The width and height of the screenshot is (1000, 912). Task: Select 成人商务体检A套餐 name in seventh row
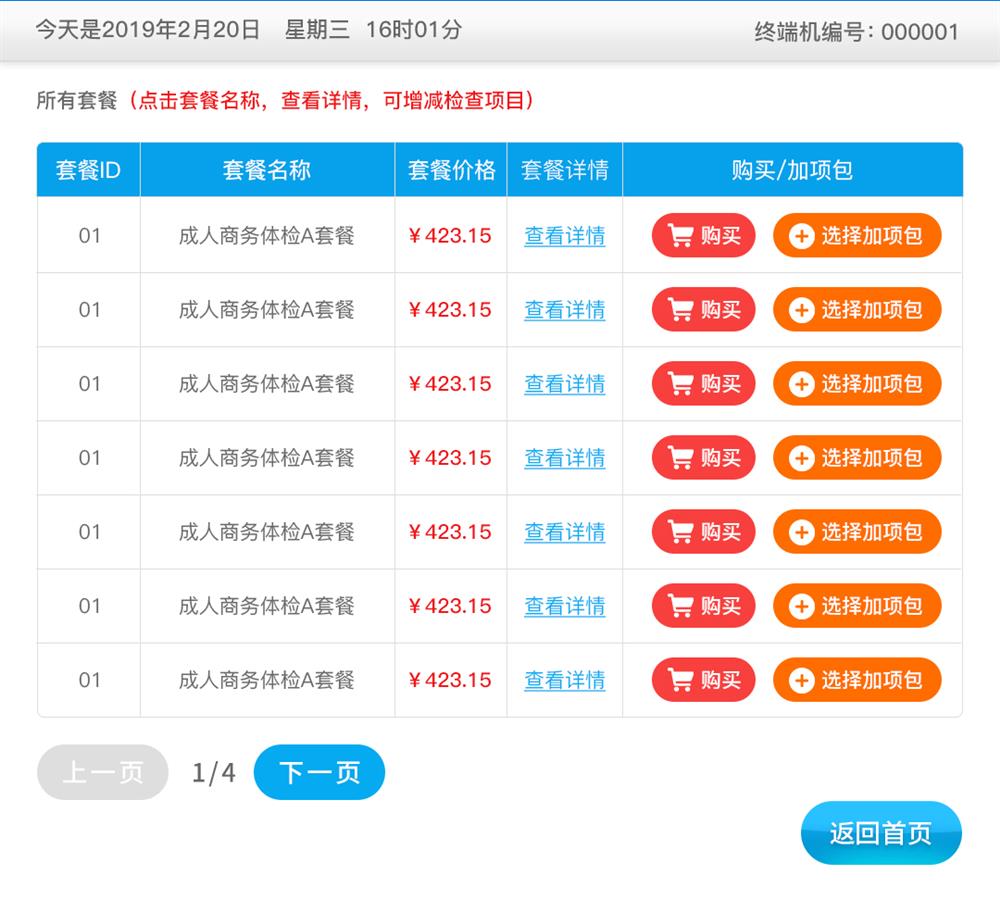267,679
